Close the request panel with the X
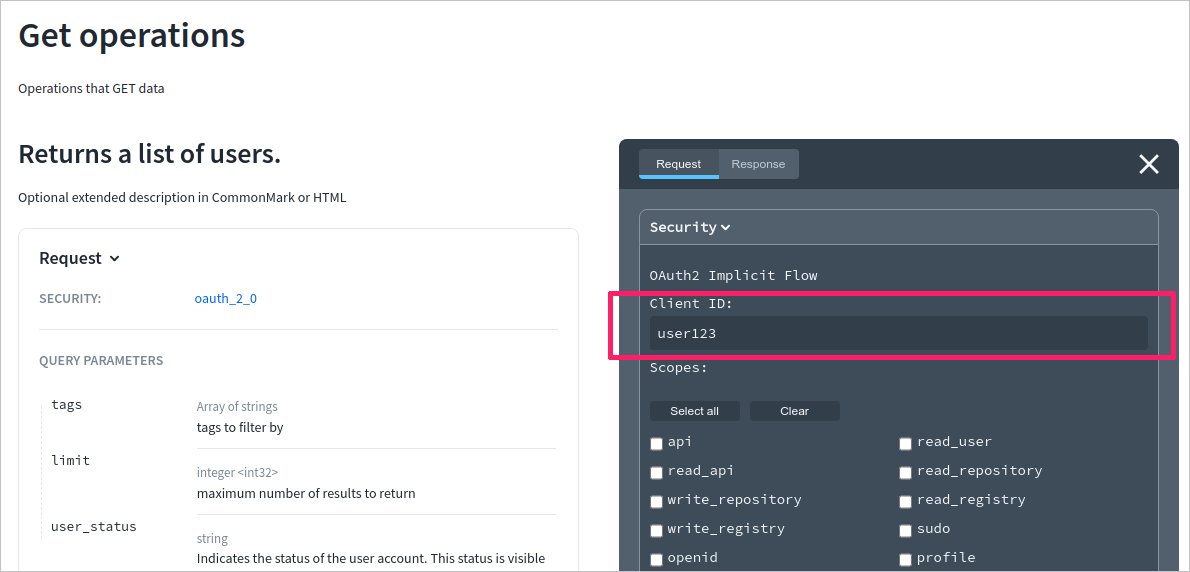This screenshot has width=1190, height=572. coord(1149,165)
